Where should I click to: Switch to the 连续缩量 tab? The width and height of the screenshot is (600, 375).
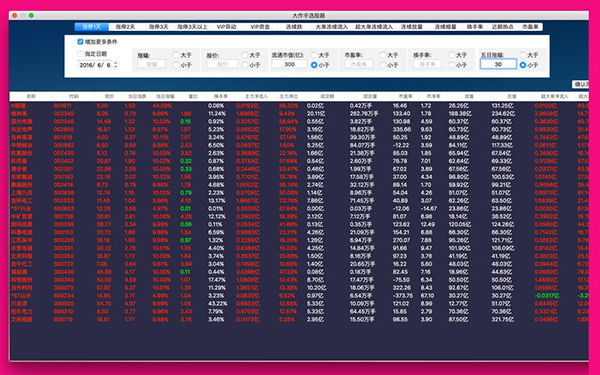click(445, 27)
